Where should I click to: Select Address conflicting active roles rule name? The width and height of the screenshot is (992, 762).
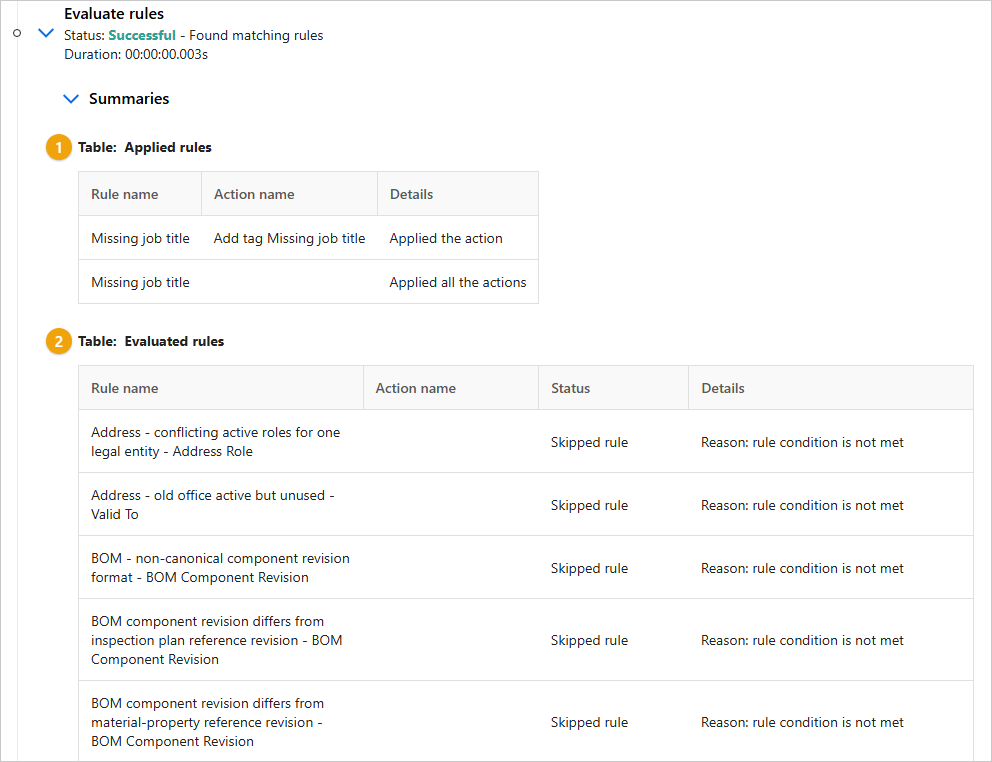[x=216, y=442]
